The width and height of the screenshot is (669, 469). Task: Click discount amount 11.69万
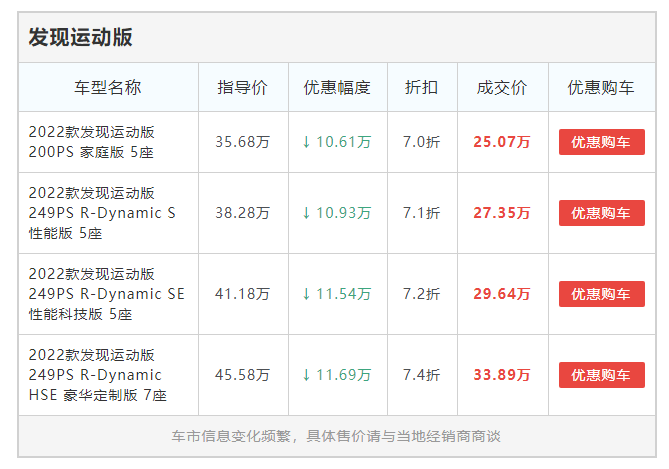[x=337, y=375]
